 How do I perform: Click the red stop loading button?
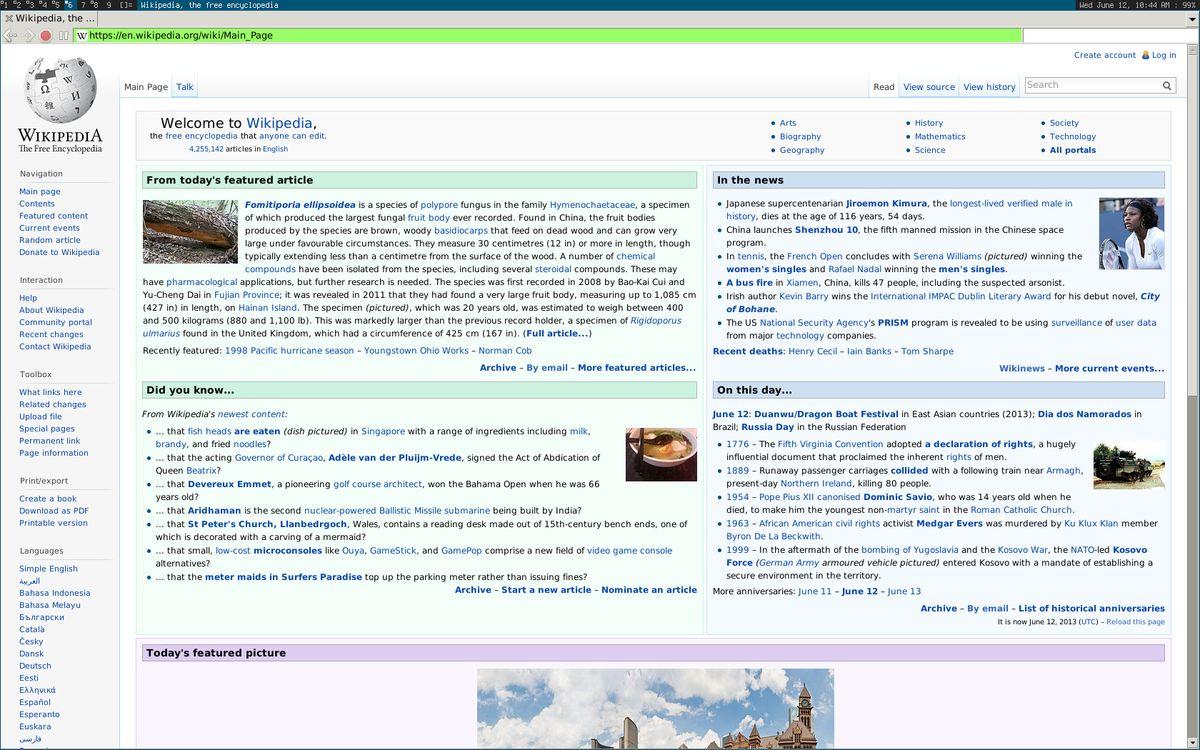pos(45,36)
